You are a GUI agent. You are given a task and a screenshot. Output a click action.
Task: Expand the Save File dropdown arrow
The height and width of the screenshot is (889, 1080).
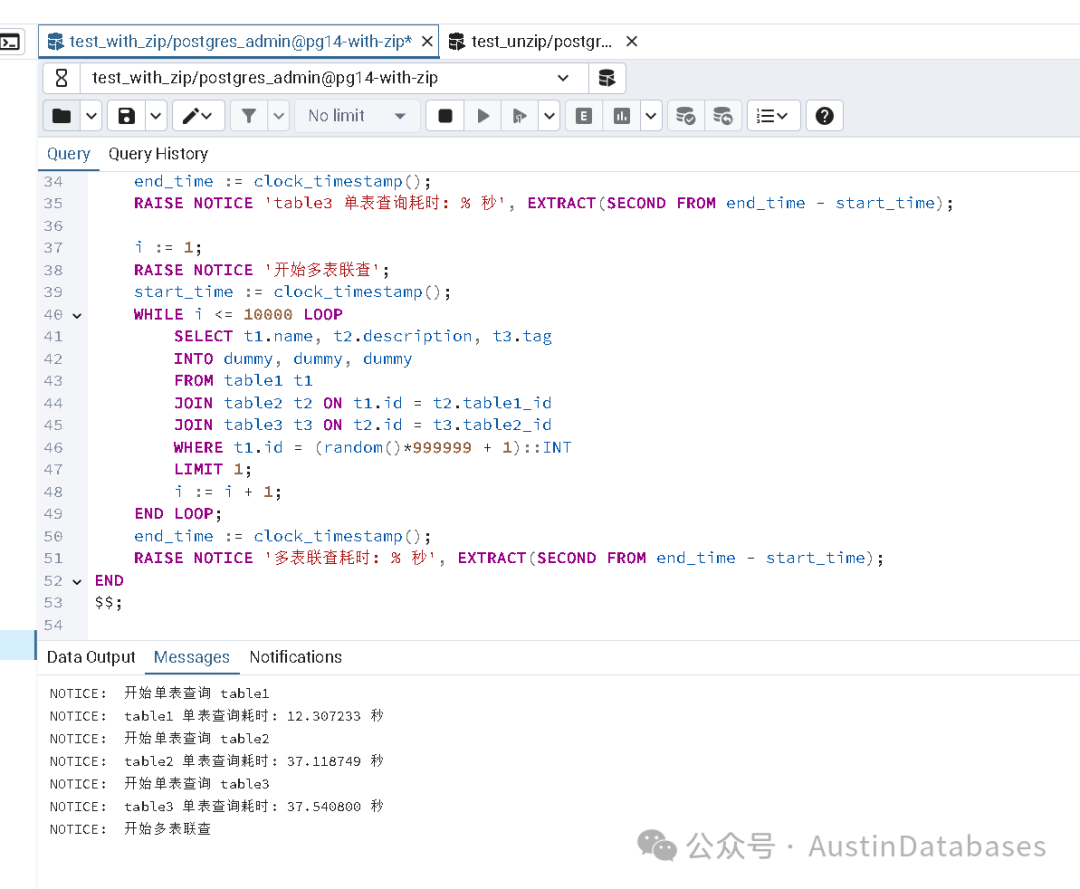coord(156,116)
